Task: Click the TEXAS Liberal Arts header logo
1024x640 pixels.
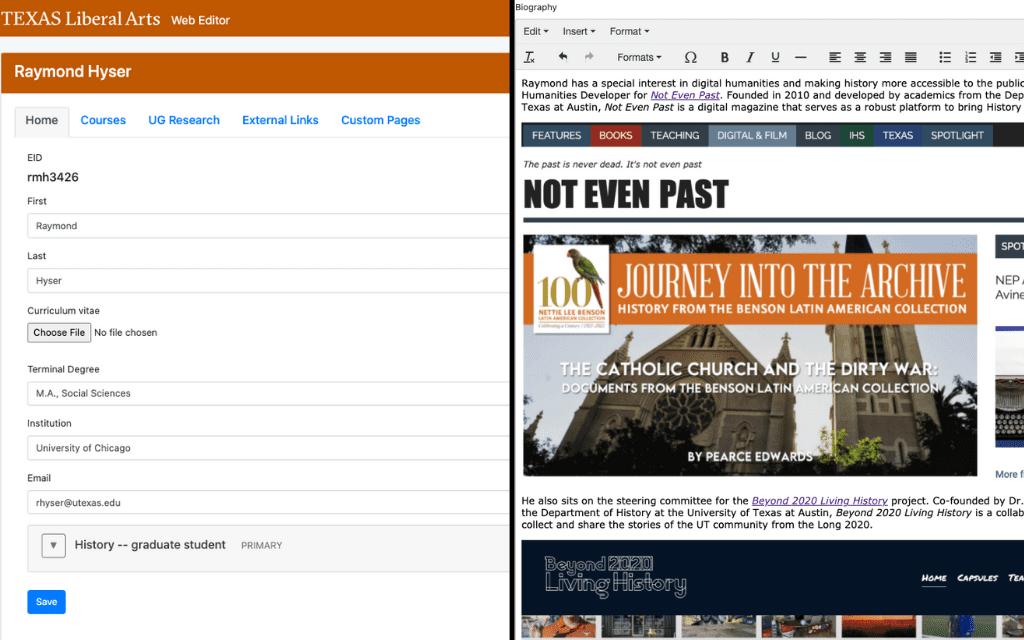Action: pyautogui.click(x=80, y=19)
